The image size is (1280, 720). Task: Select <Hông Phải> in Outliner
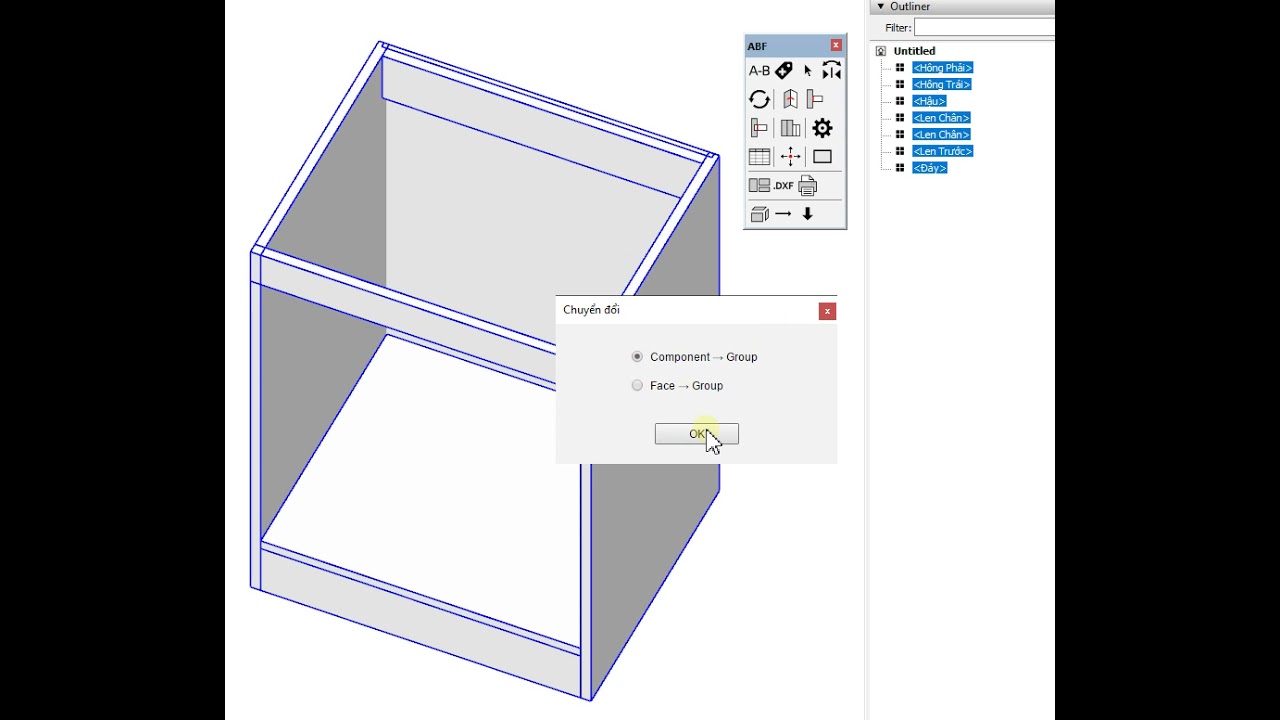coord(942,68)
